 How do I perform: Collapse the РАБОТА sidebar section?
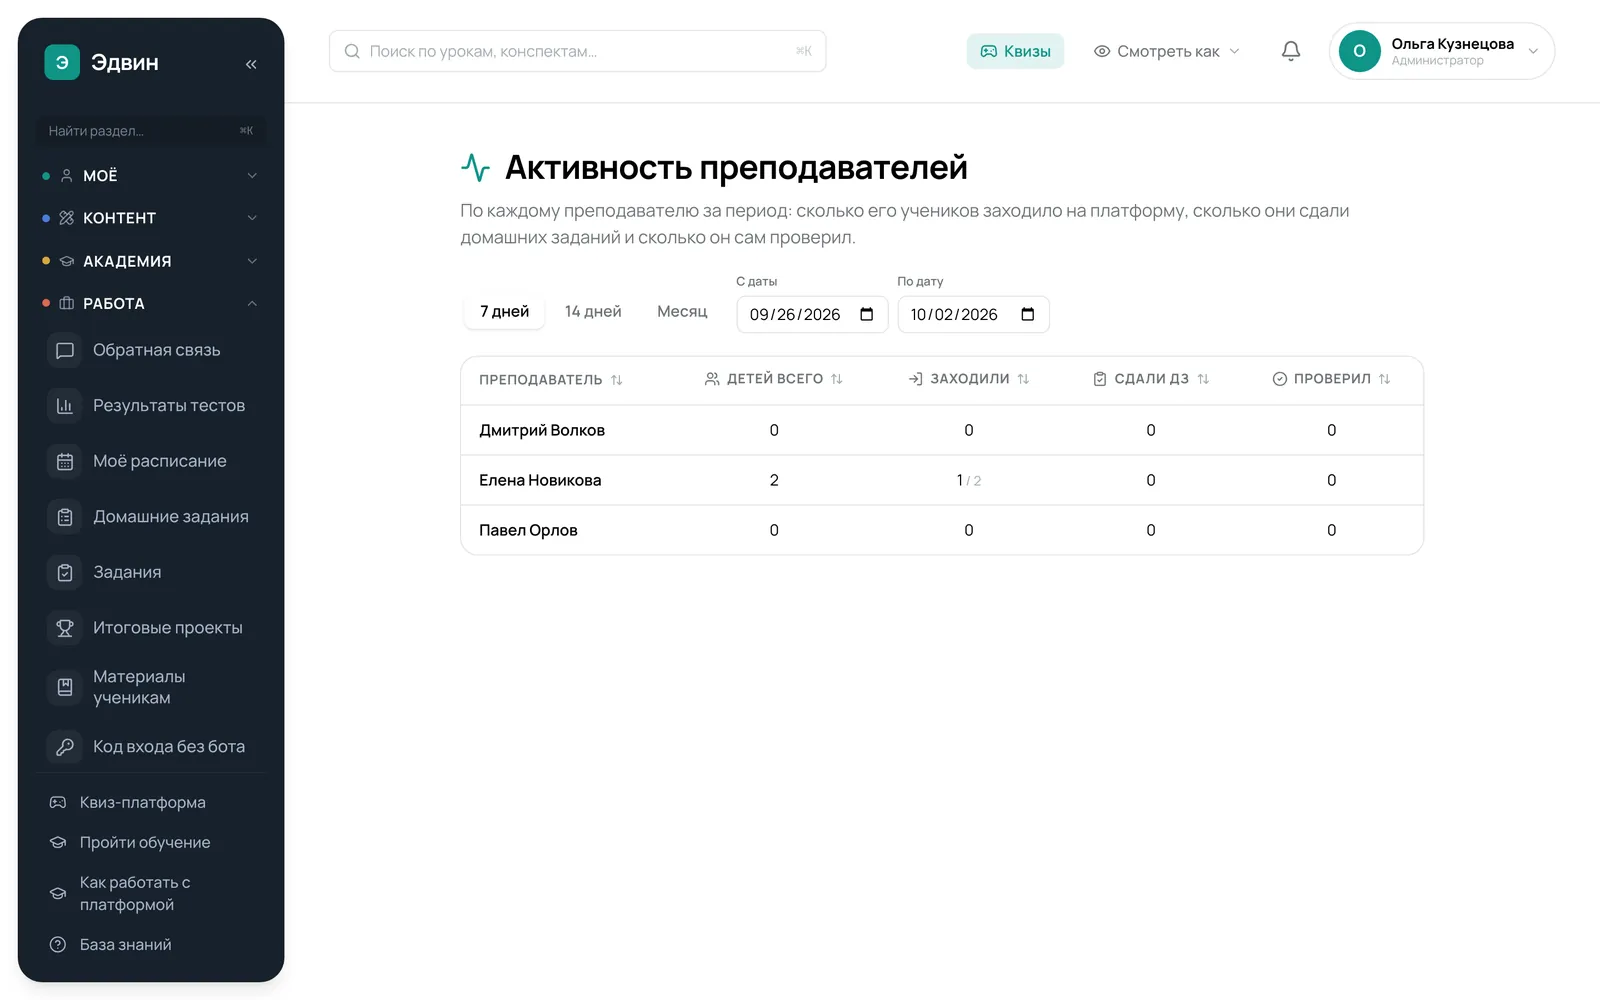(x=150, y=303)
